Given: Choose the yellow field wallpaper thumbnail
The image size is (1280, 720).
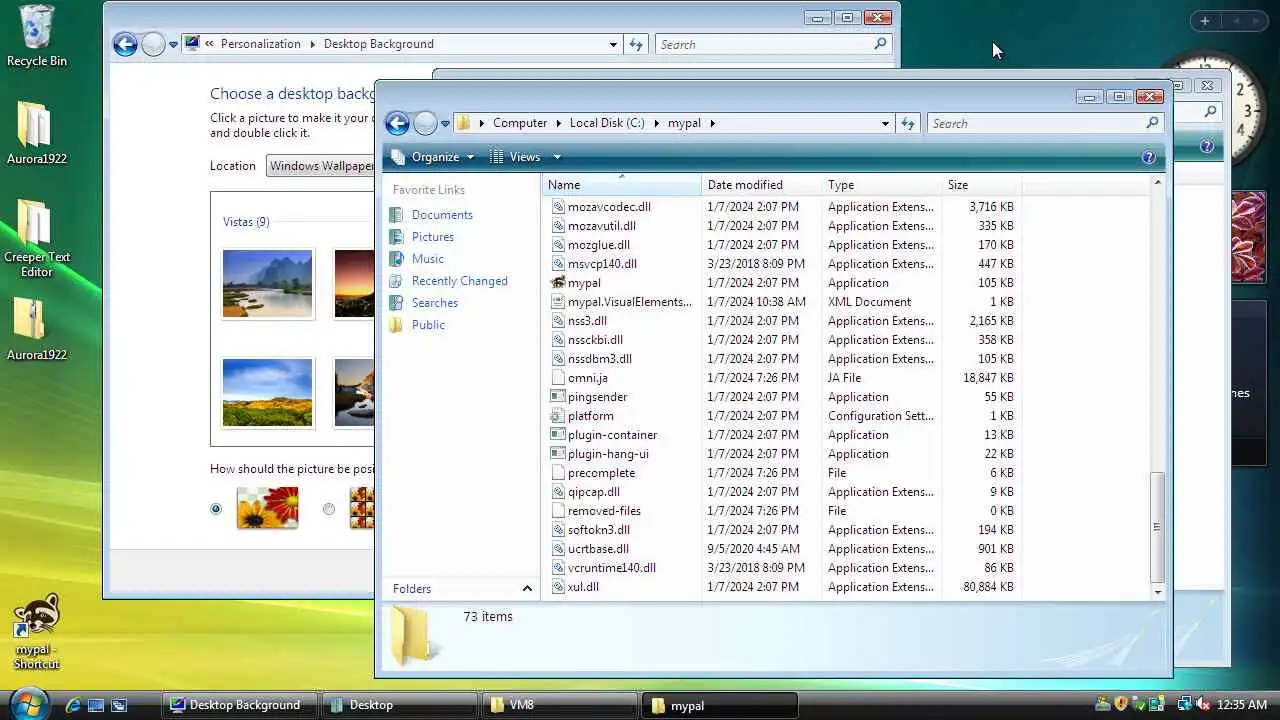Looking at the screenshot, I should 267,393.
